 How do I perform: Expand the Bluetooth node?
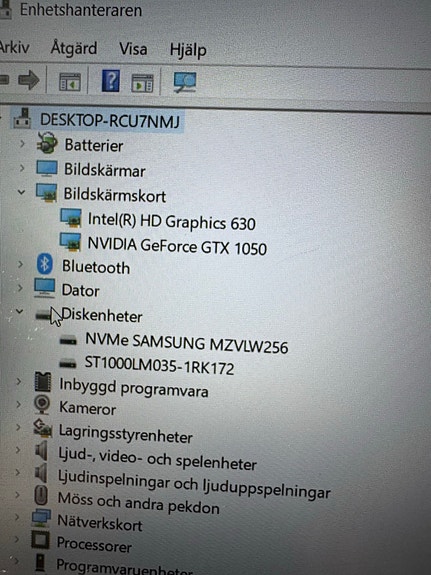click(x=20, y=264)
